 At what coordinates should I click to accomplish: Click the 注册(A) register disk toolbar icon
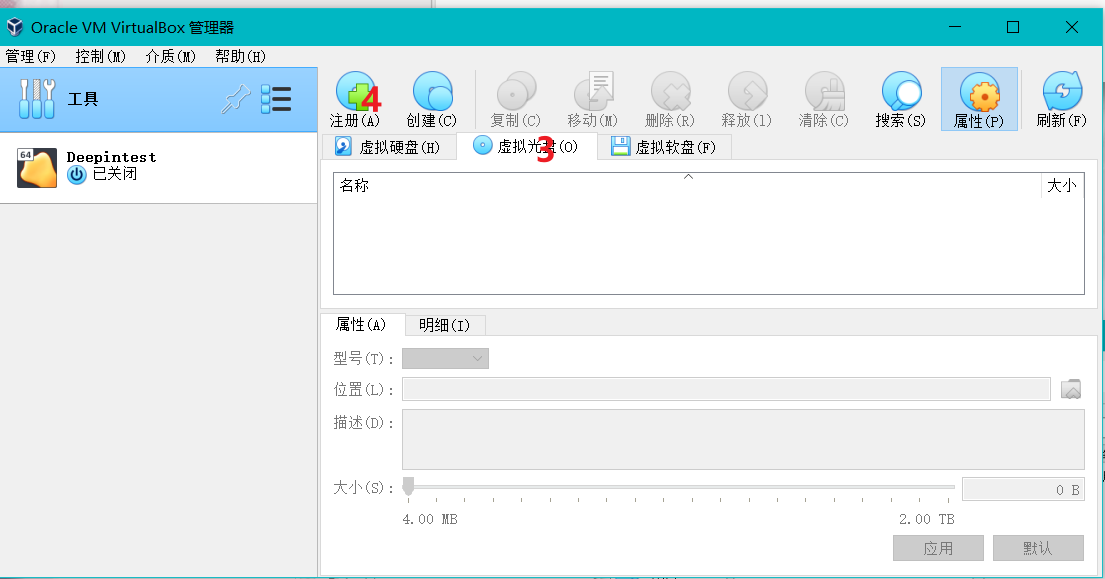tap(355, 92)
